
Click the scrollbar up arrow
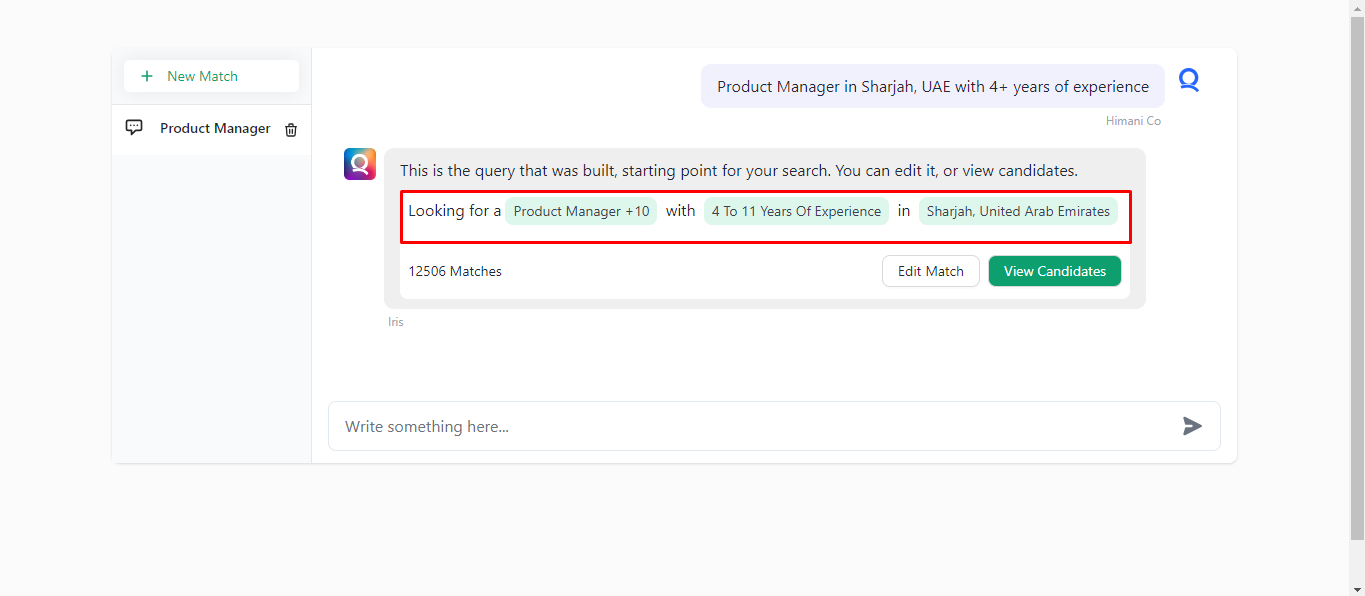(1357, 7)
